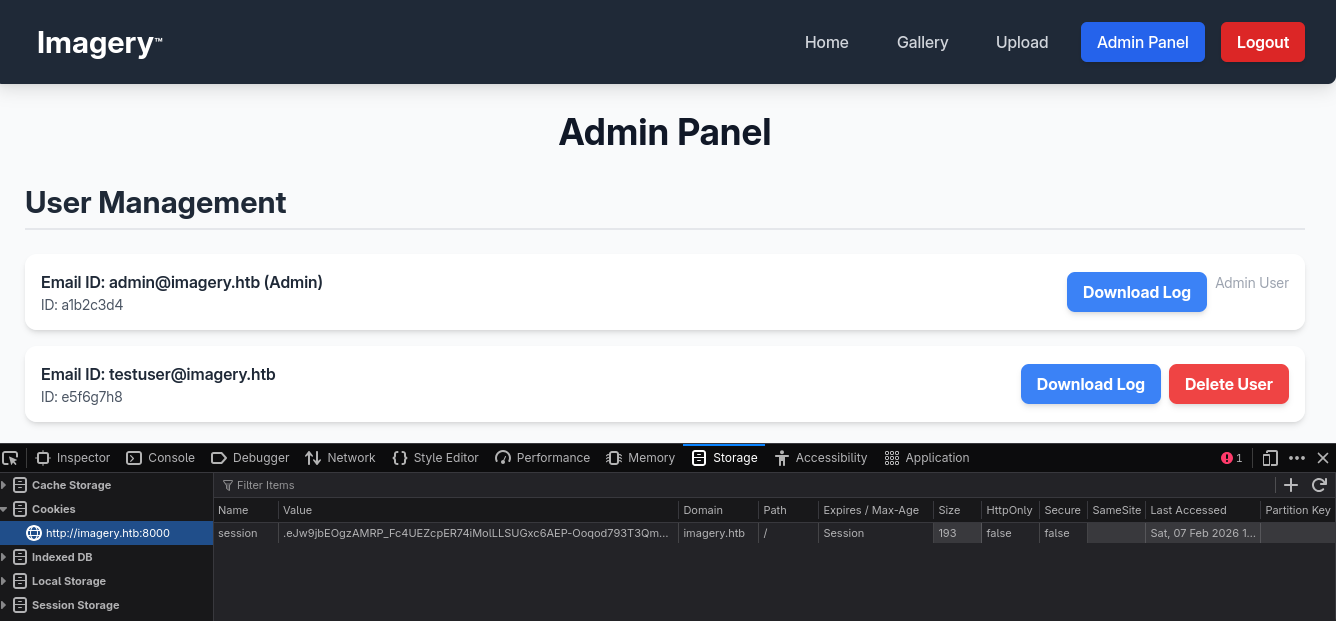This screenshot has width=1336, height=621.
Task: Open the Console panel
Action: pyautogui.click(x=160, y=457)
